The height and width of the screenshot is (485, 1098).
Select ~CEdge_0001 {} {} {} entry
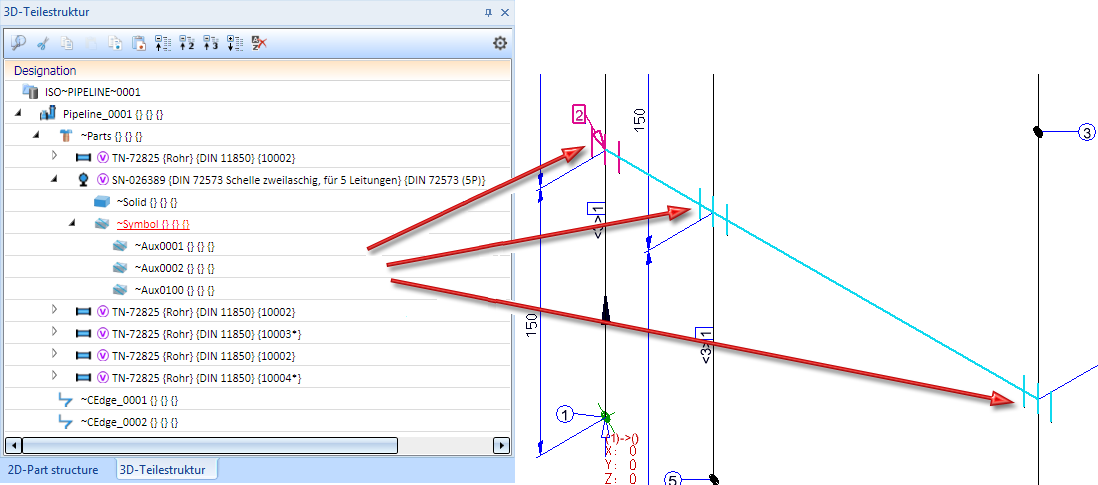point(130,401)
